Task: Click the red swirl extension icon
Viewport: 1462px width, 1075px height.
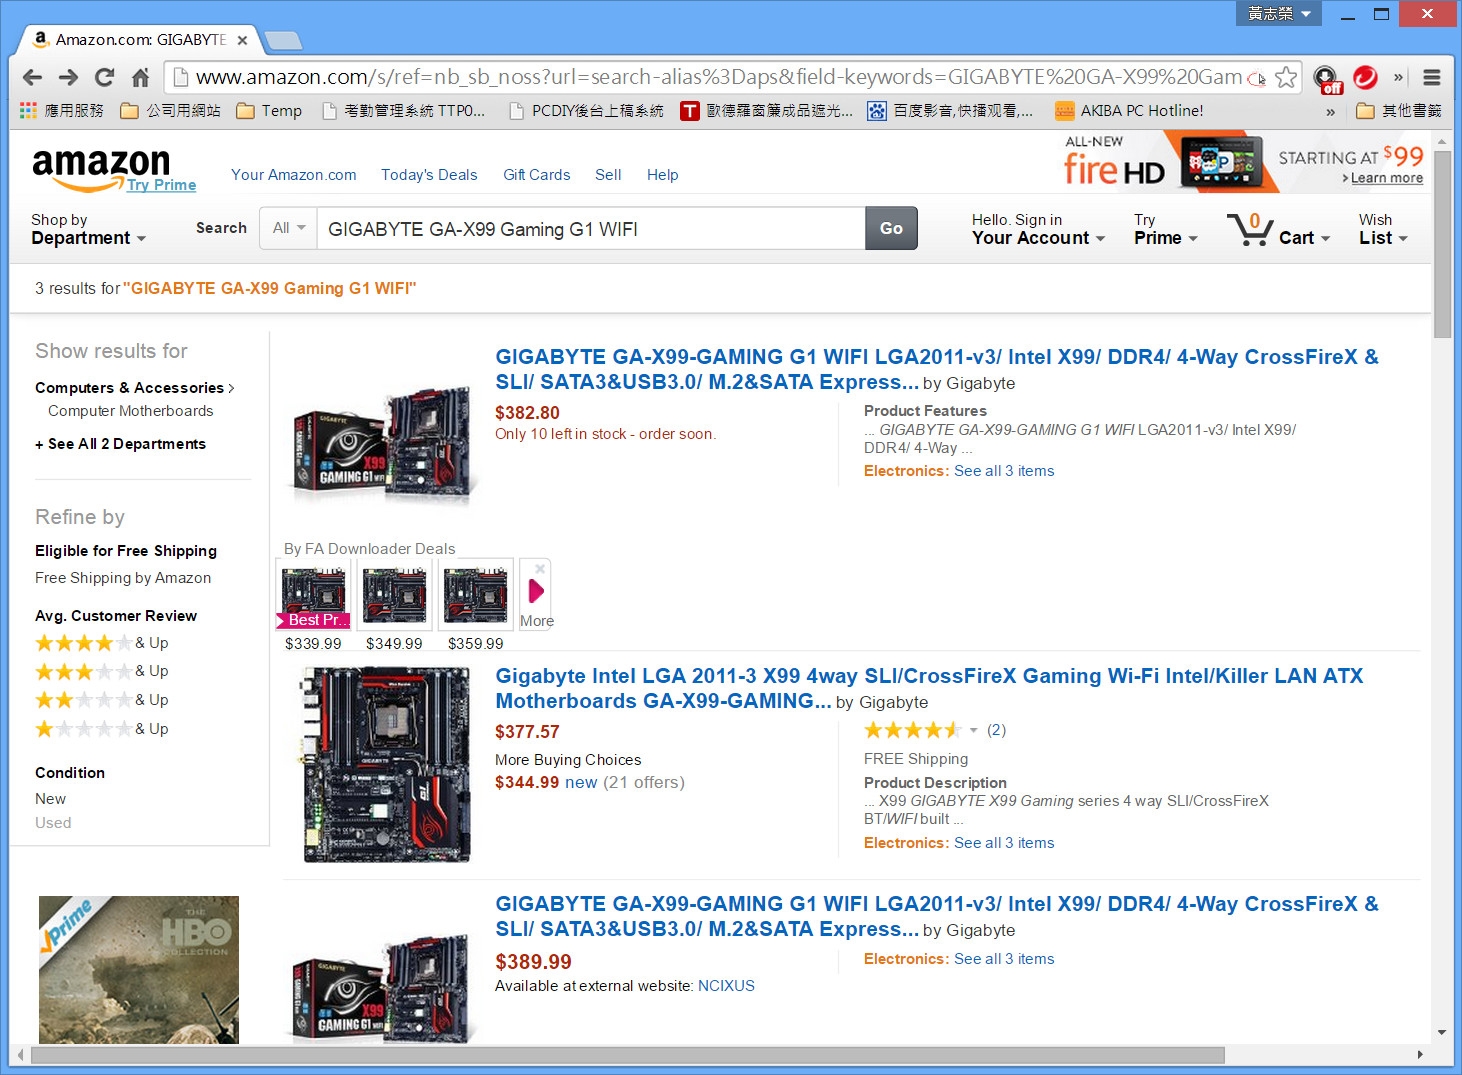Action: point(1365,77)
